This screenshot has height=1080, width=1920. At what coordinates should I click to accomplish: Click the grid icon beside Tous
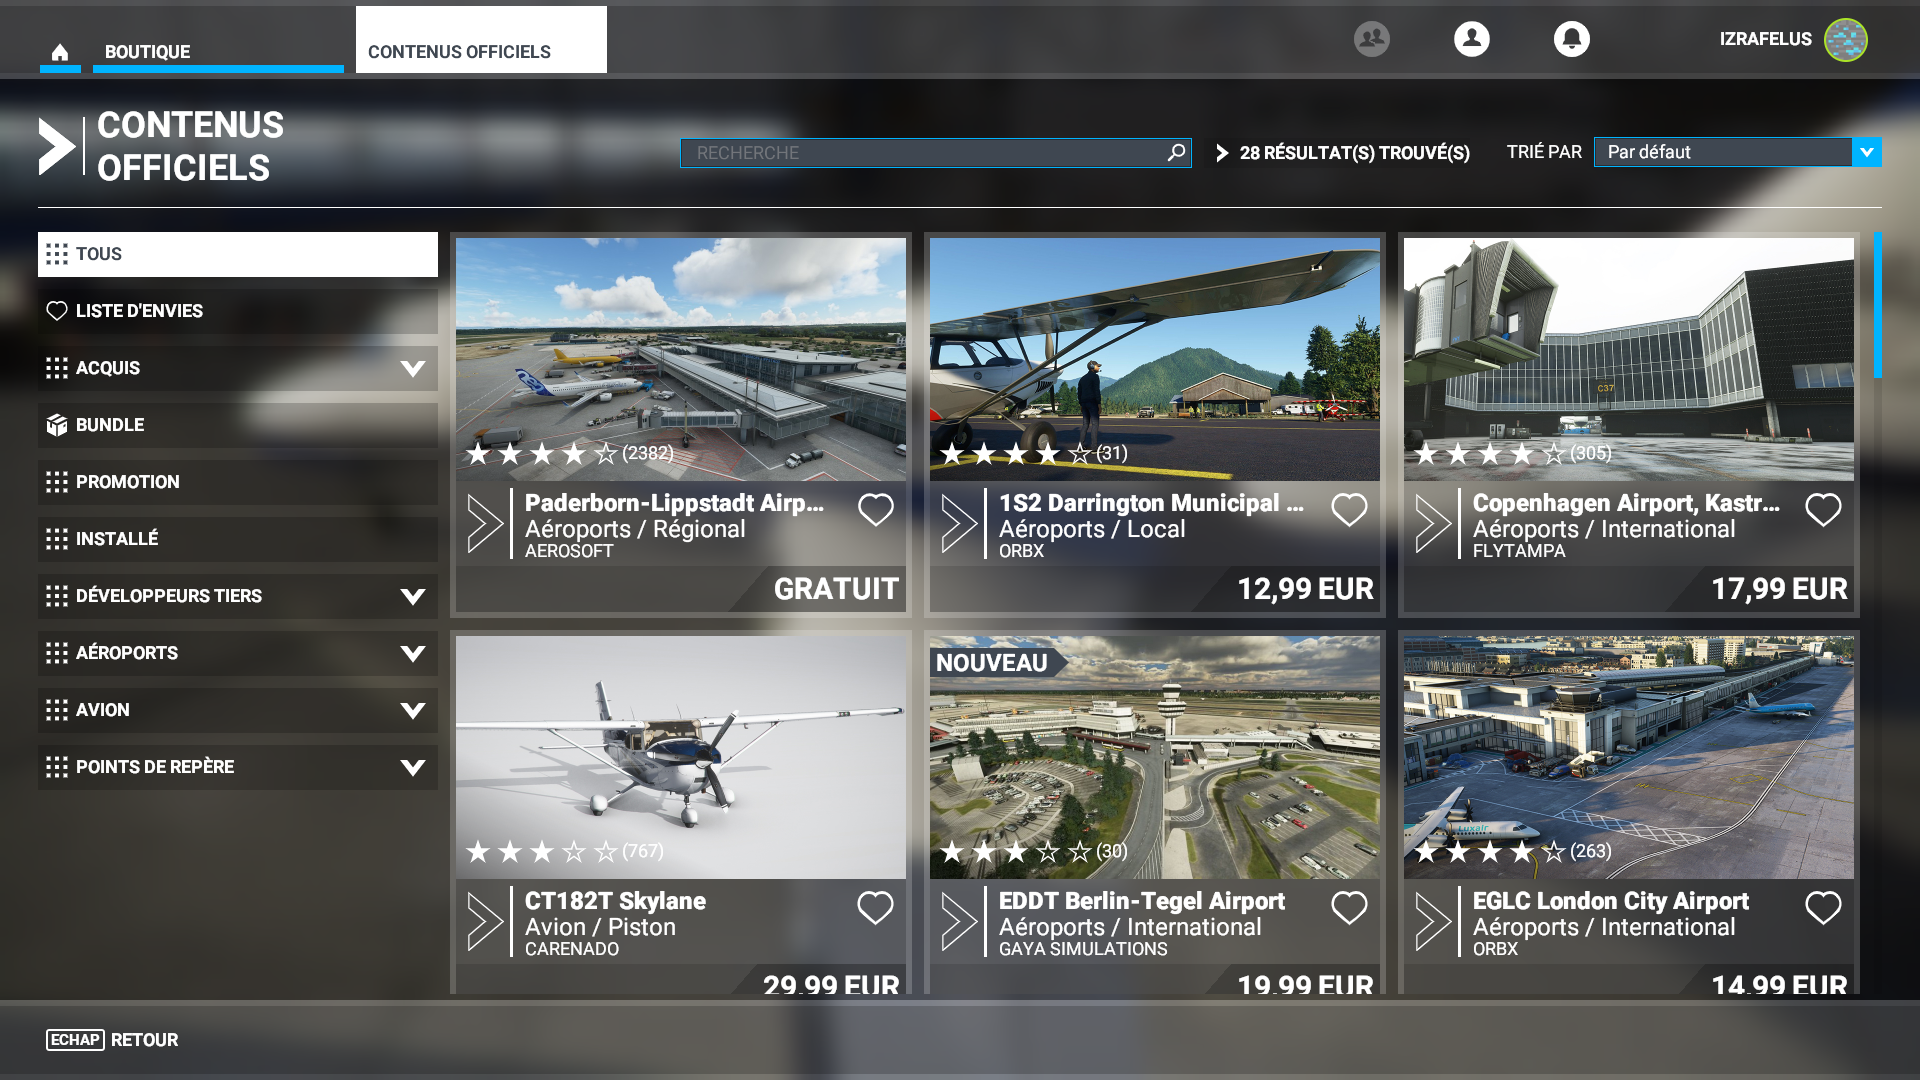click(57, 254)
